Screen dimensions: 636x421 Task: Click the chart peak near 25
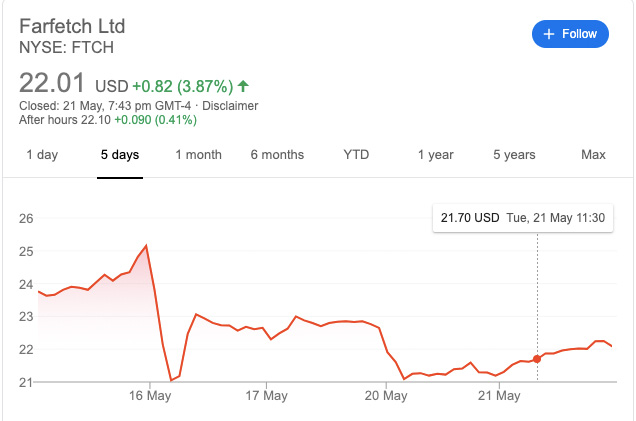click(147, 245)
